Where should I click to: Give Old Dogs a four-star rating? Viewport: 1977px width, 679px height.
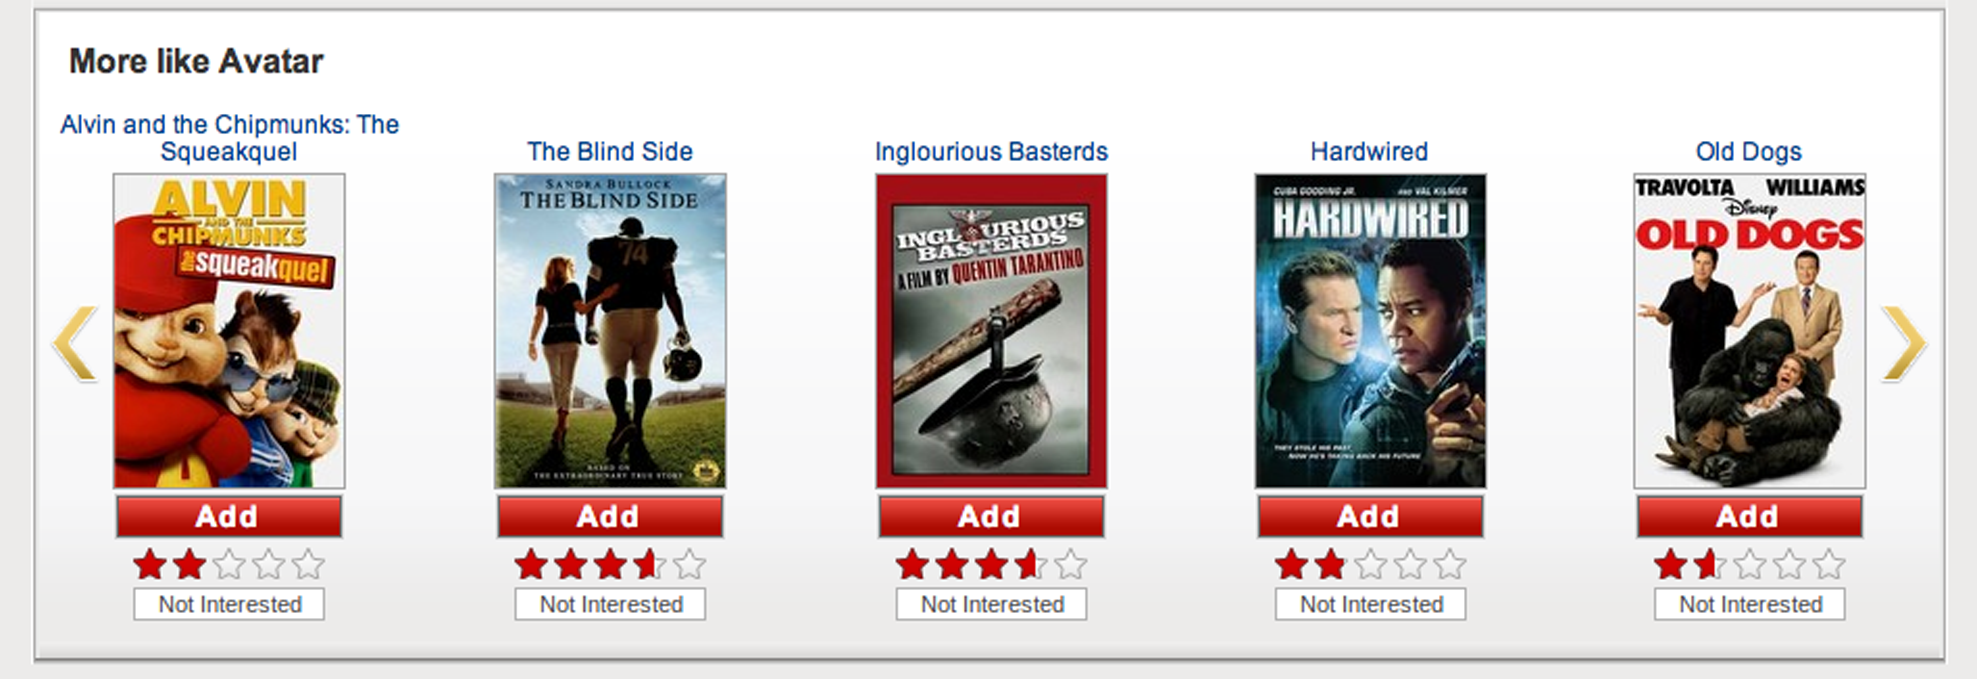1789,565
